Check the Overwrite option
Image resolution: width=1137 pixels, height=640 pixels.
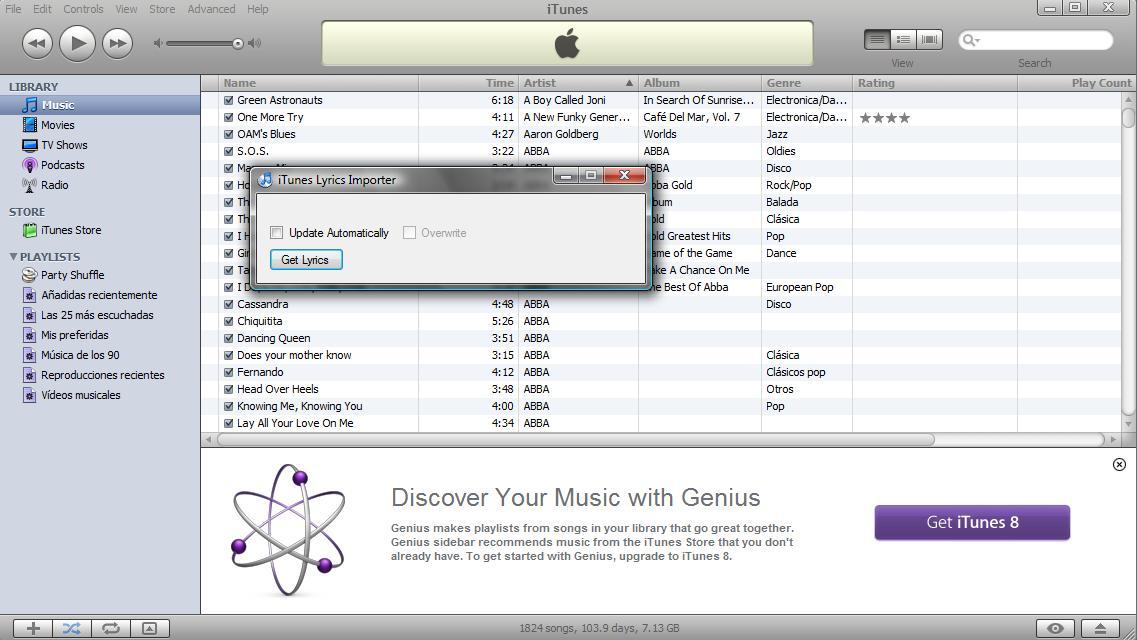coord(409,232)
